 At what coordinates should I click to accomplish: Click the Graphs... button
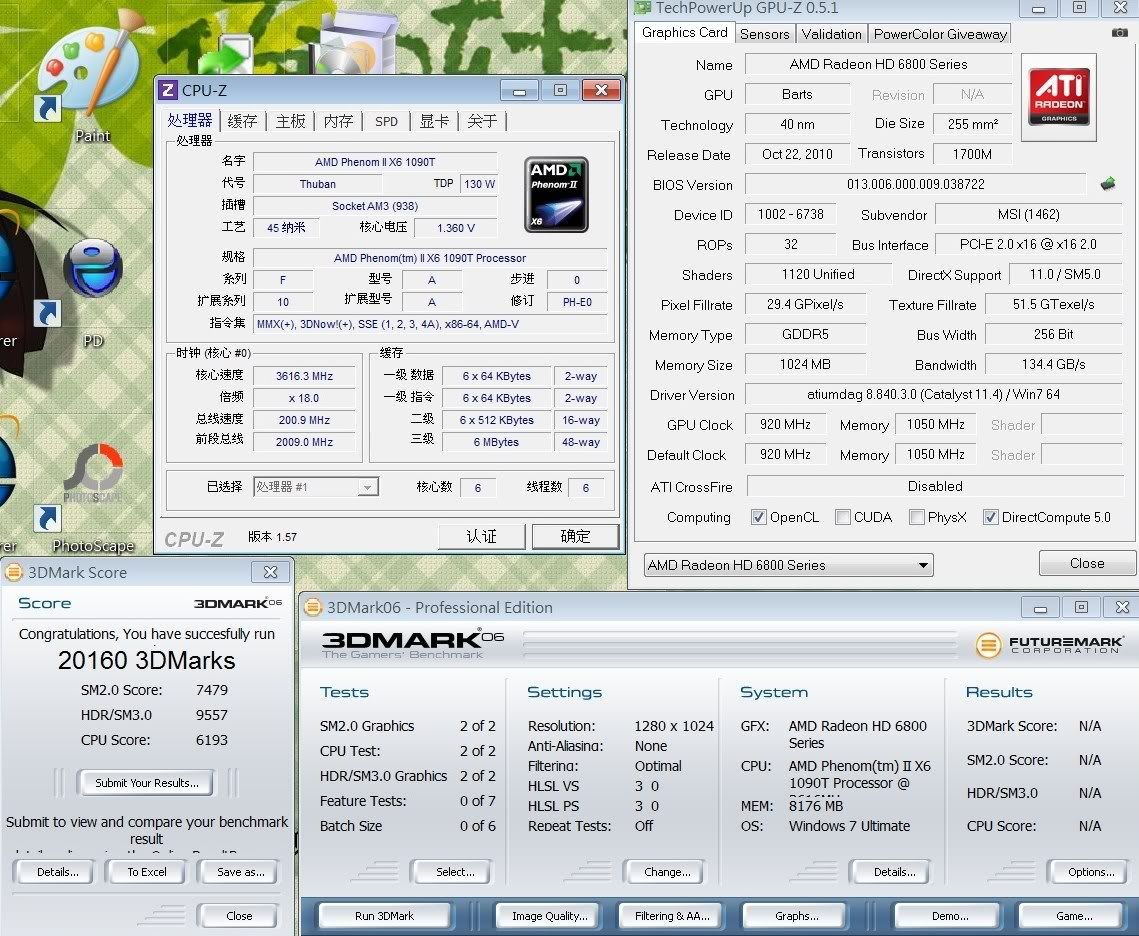coord(796,916)
